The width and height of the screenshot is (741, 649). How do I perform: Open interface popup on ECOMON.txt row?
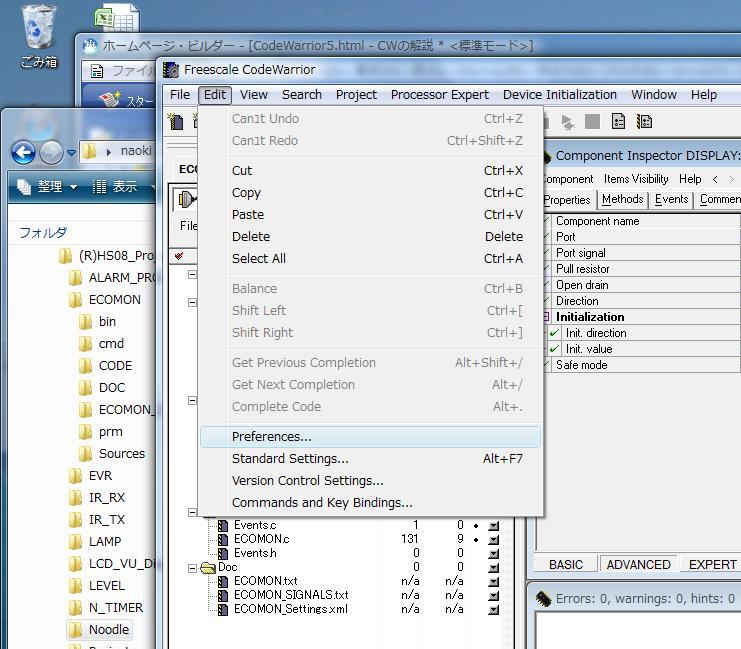pyautogui.click(x=493, y=581)
